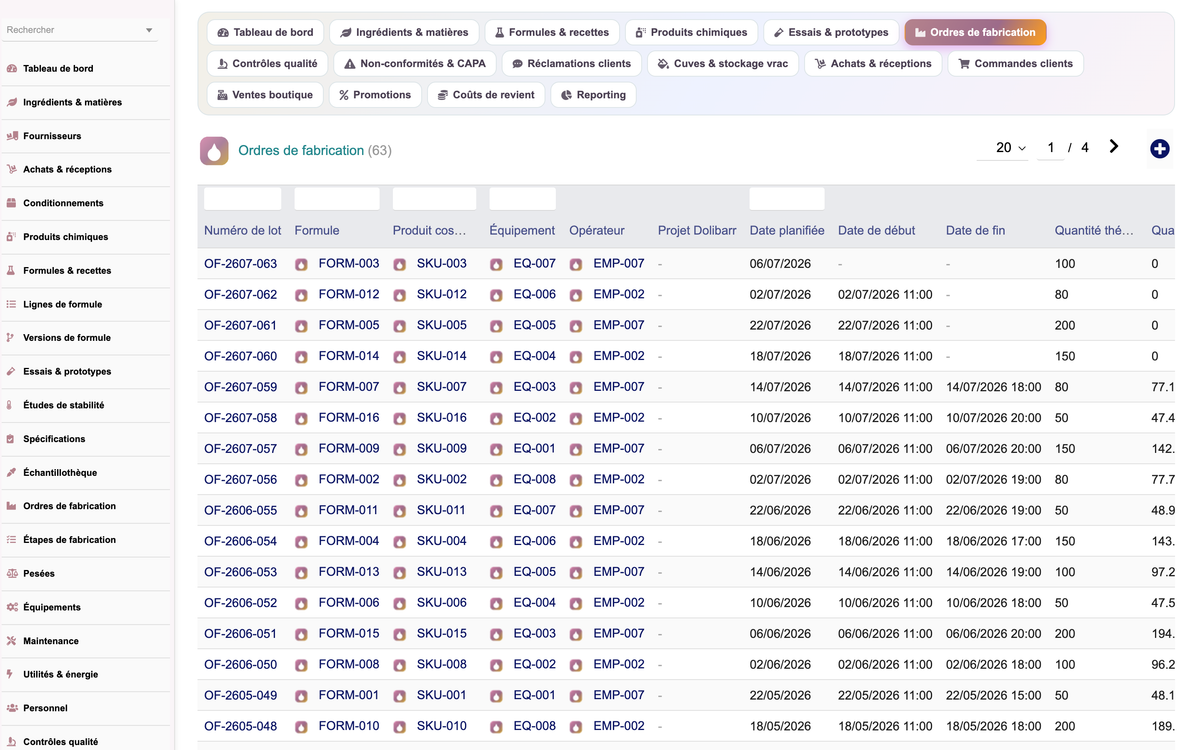Click the icon beside EQ-005 in OF-2607-061 row

(x=496, y=326)
